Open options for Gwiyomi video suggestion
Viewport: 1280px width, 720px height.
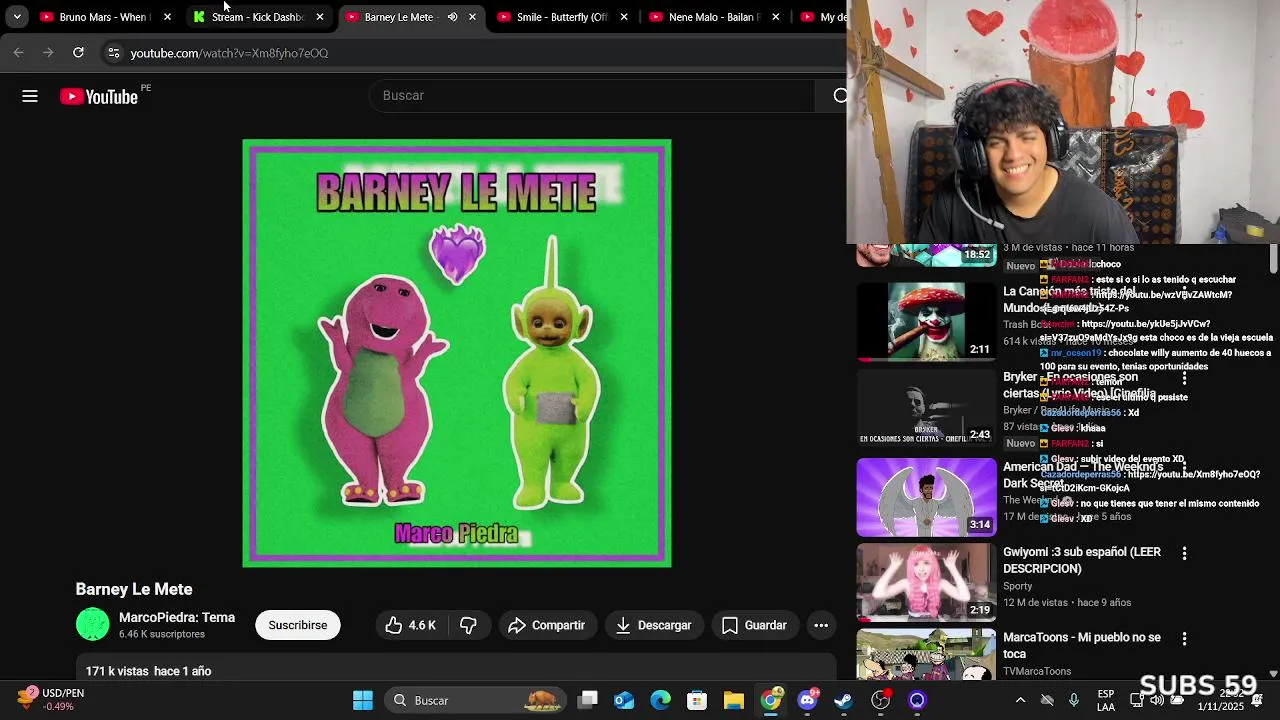[x=1184, y=553]
